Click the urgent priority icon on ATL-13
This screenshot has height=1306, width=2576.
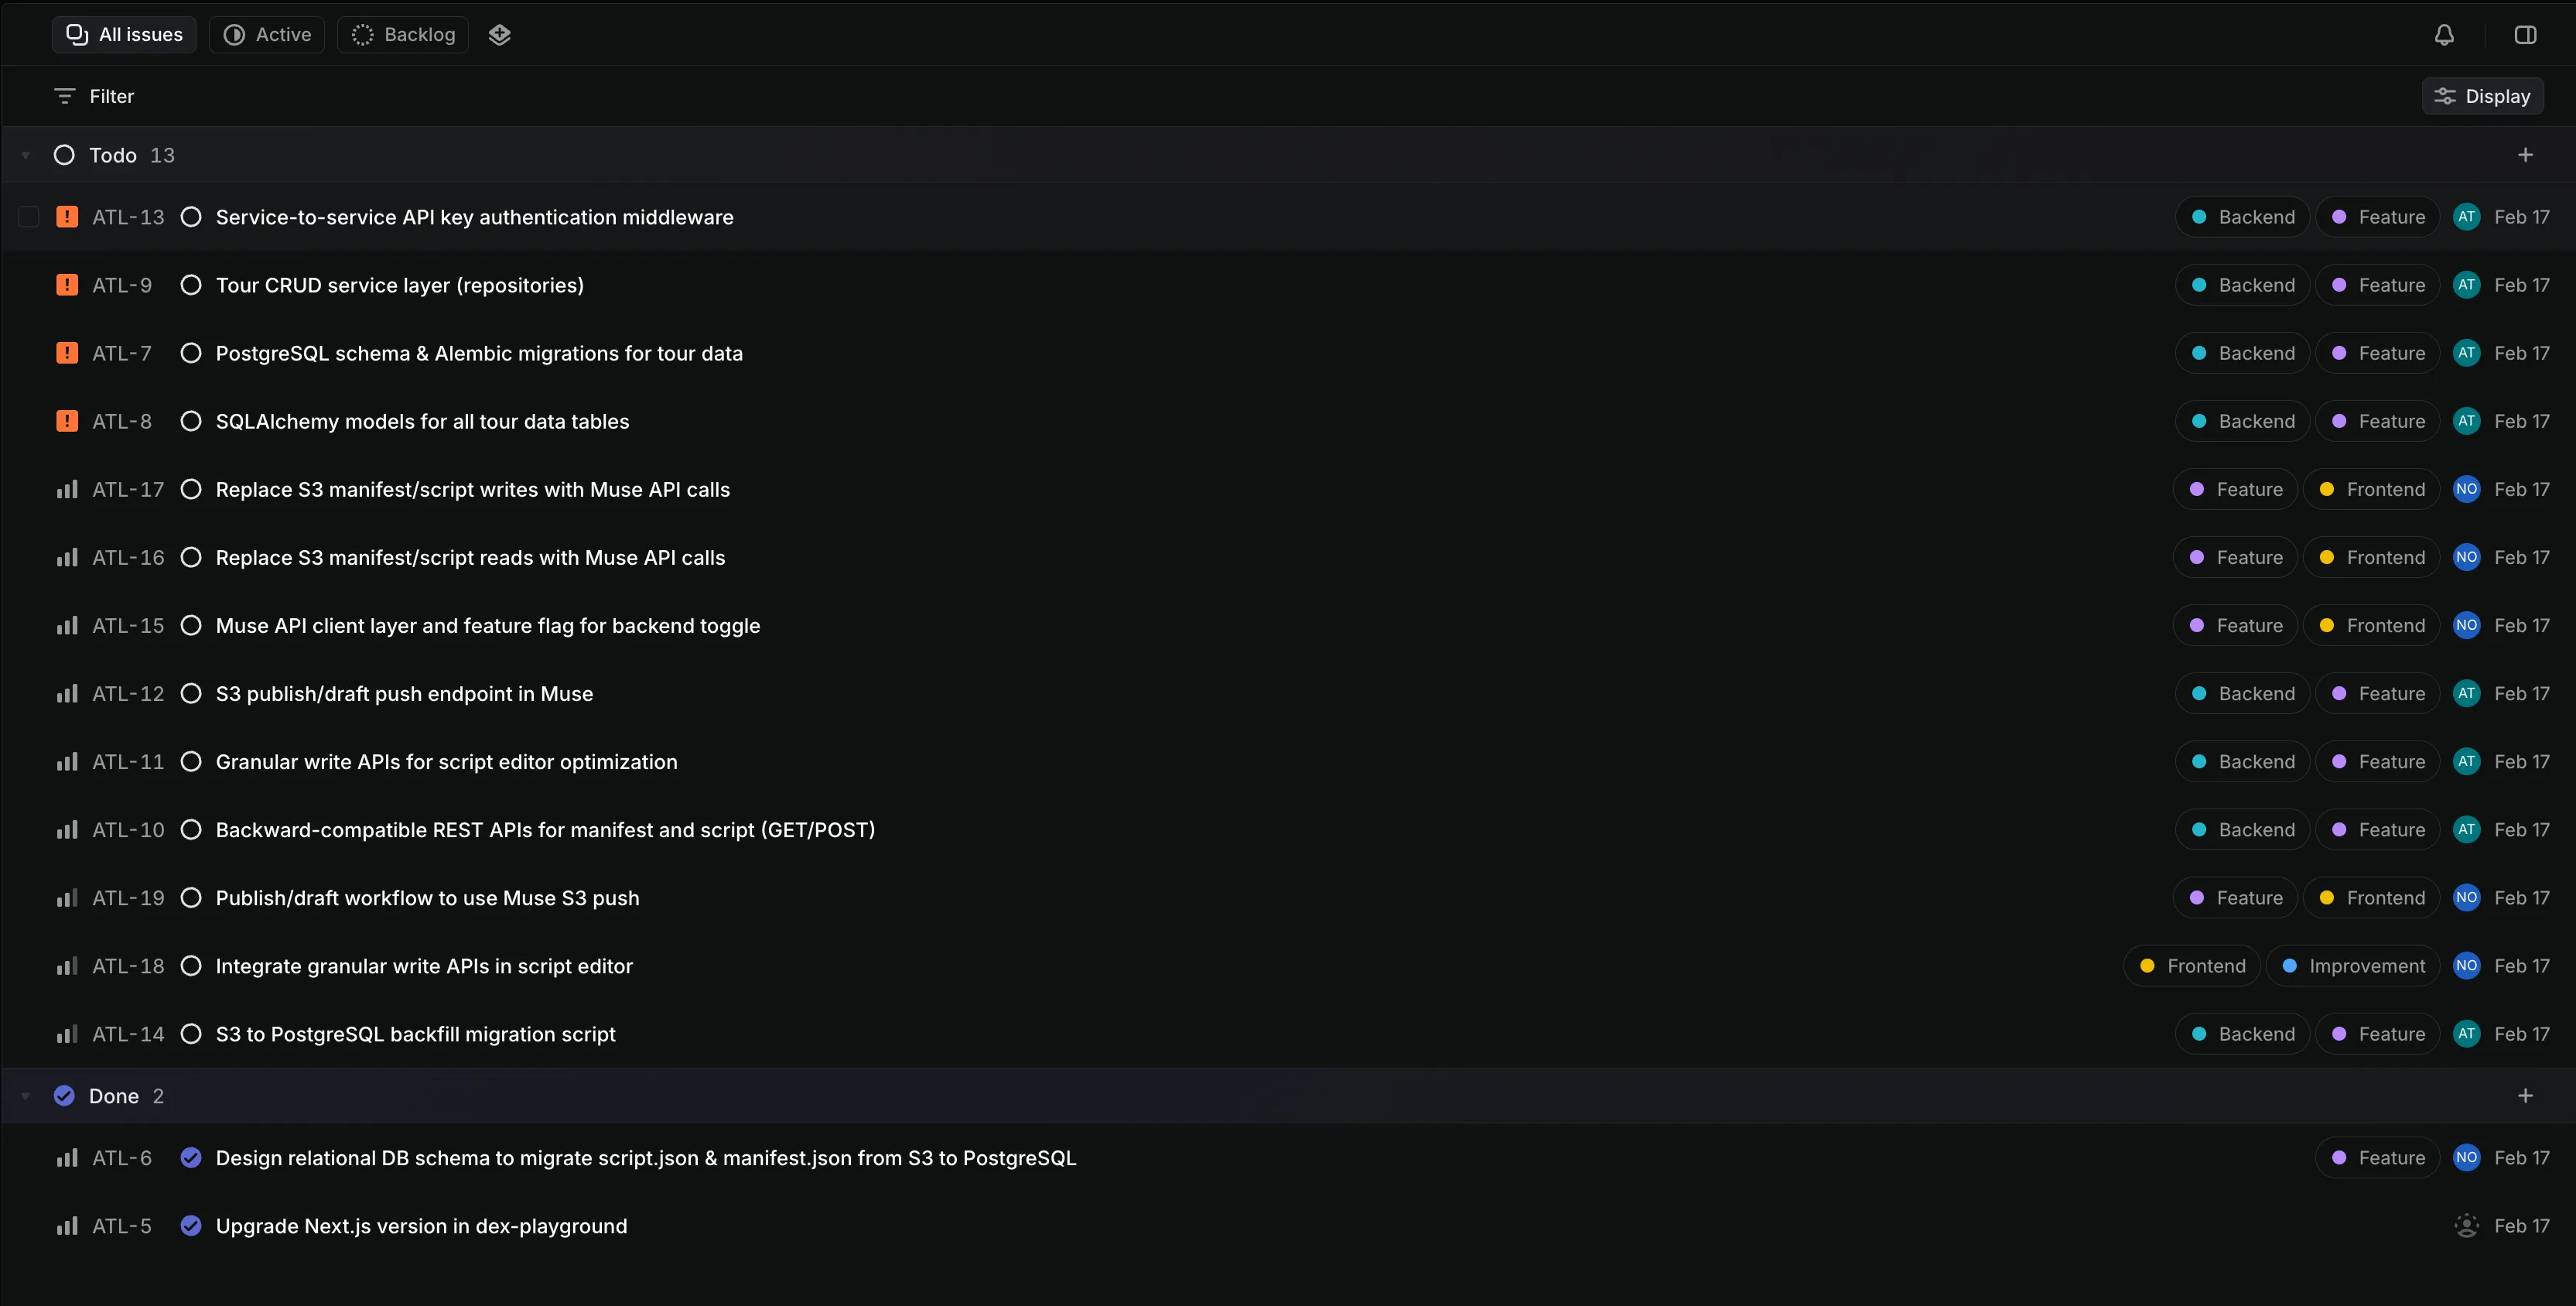(x=67, y=217)
